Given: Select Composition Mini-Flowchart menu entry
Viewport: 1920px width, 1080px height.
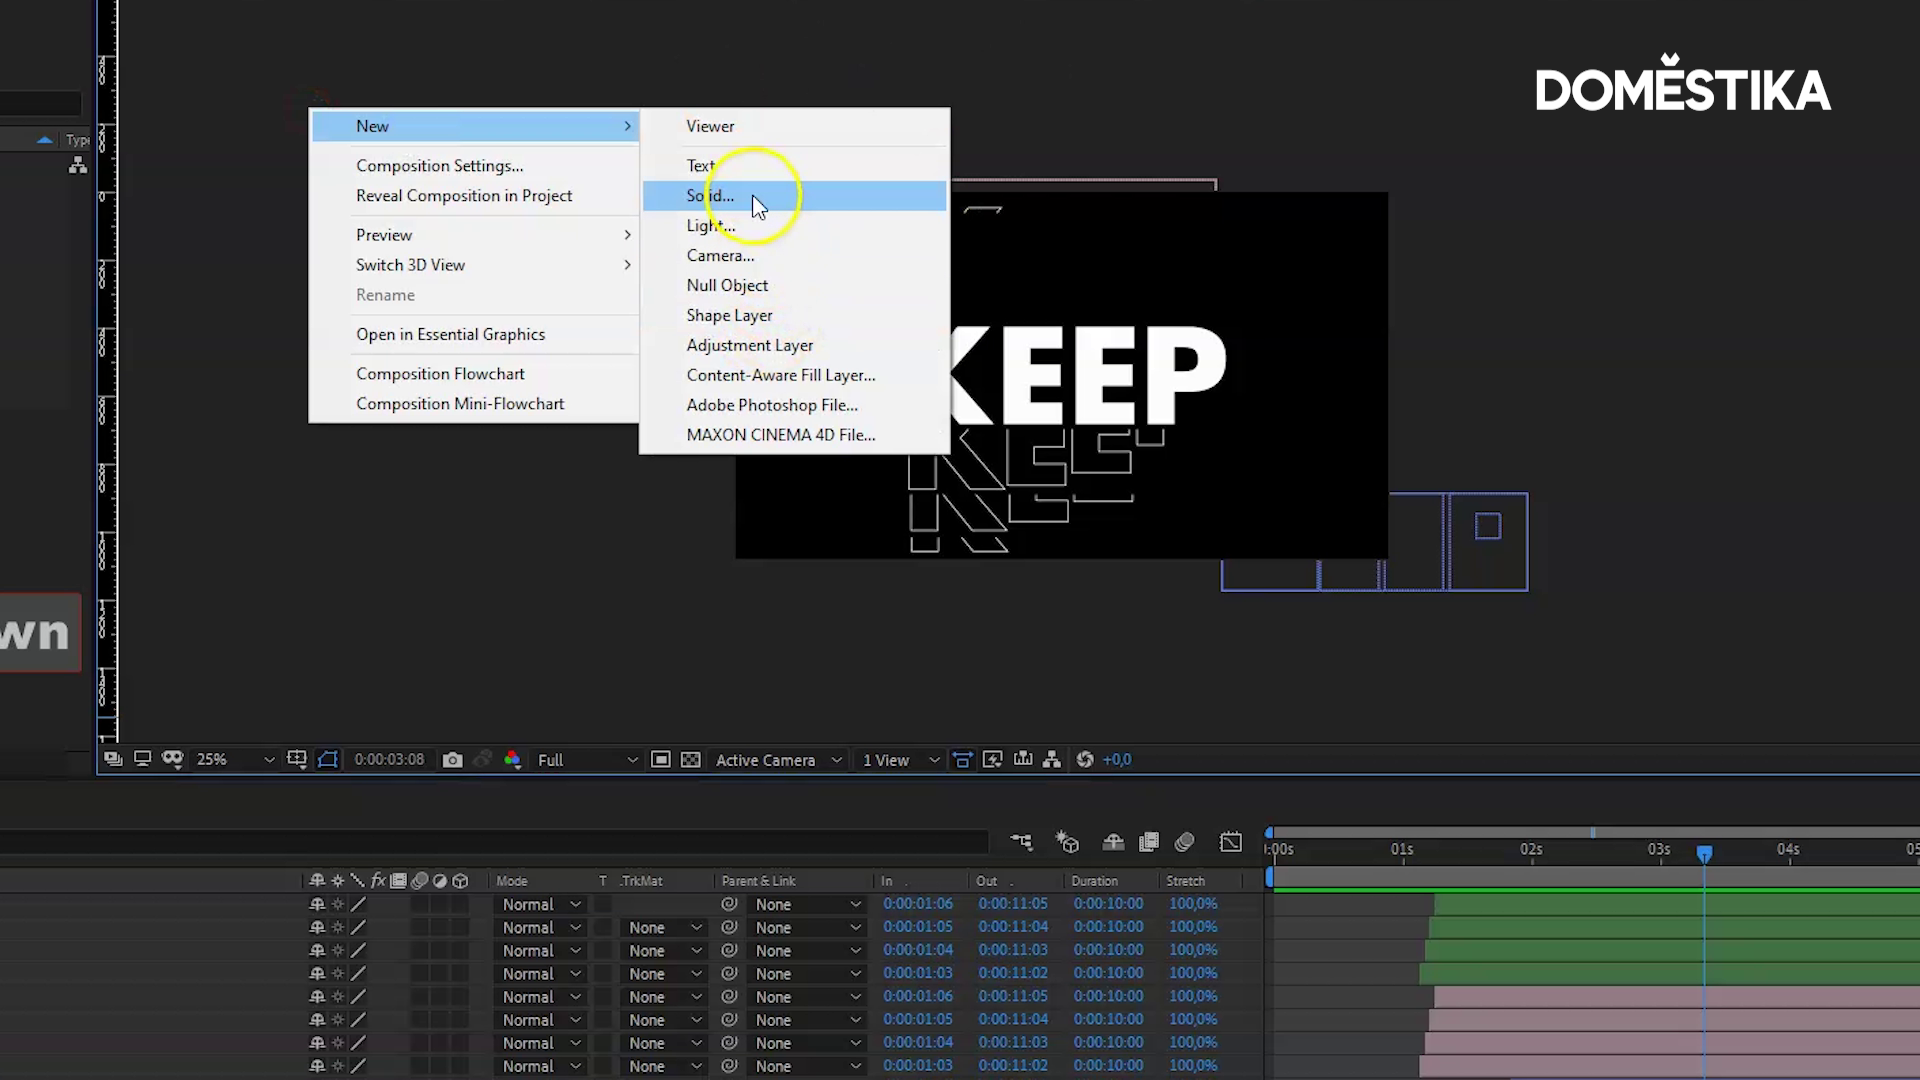Looking at the screenshot, I should pos(475,404).
